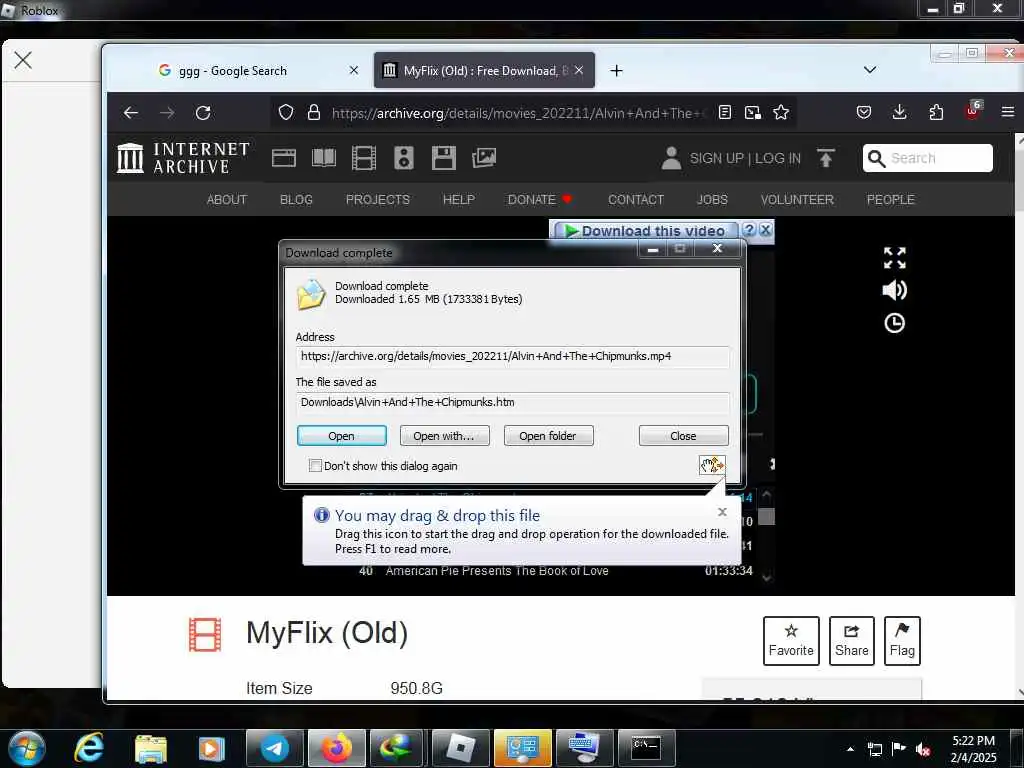This screenshot has width=1024, height=768.
Task: Open the tracking protection shield icon
Action: coord(286,112)
